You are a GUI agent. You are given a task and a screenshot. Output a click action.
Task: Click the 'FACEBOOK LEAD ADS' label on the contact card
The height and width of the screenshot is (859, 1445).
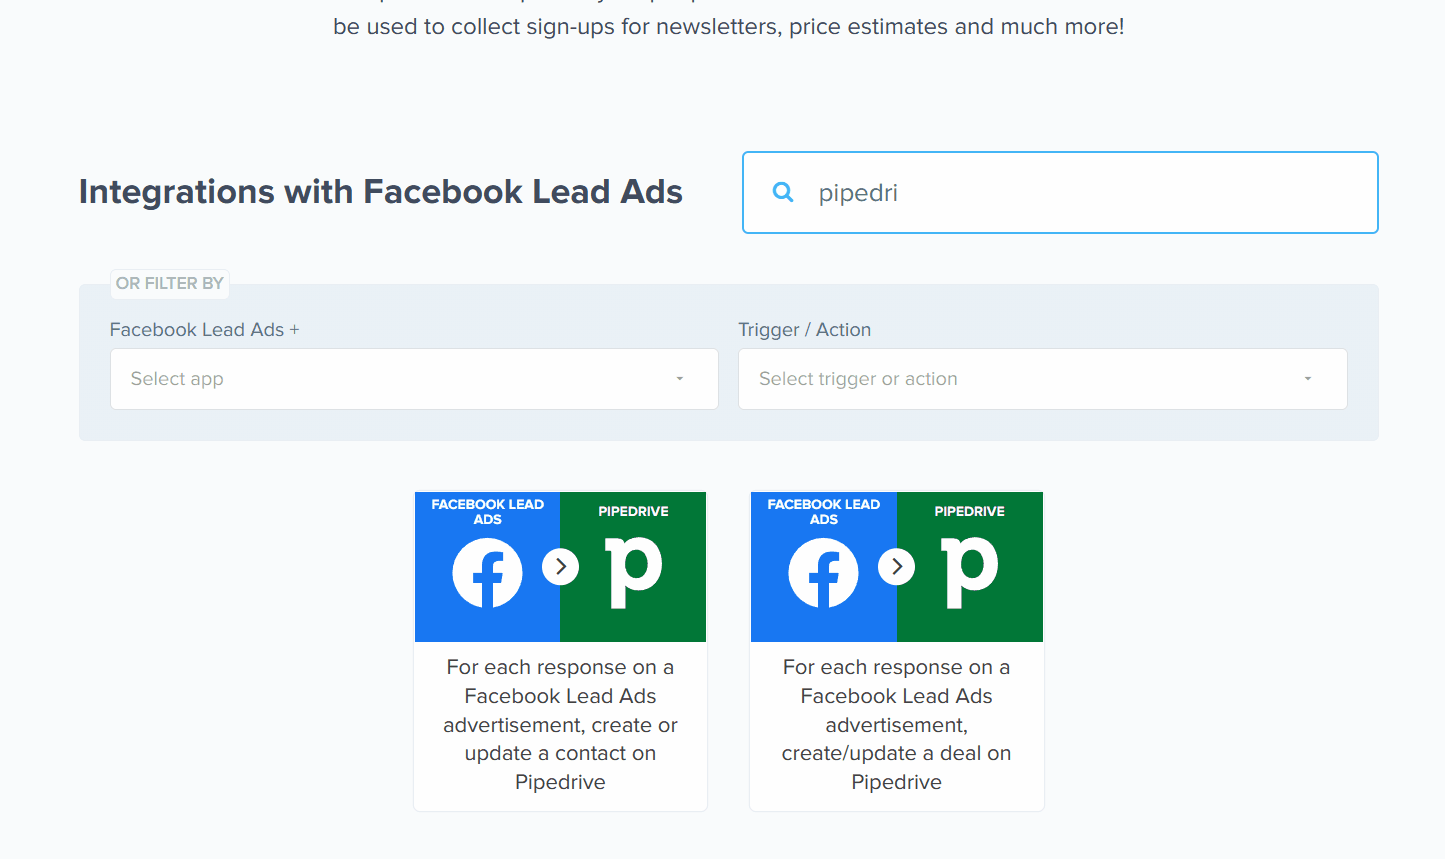488,512
